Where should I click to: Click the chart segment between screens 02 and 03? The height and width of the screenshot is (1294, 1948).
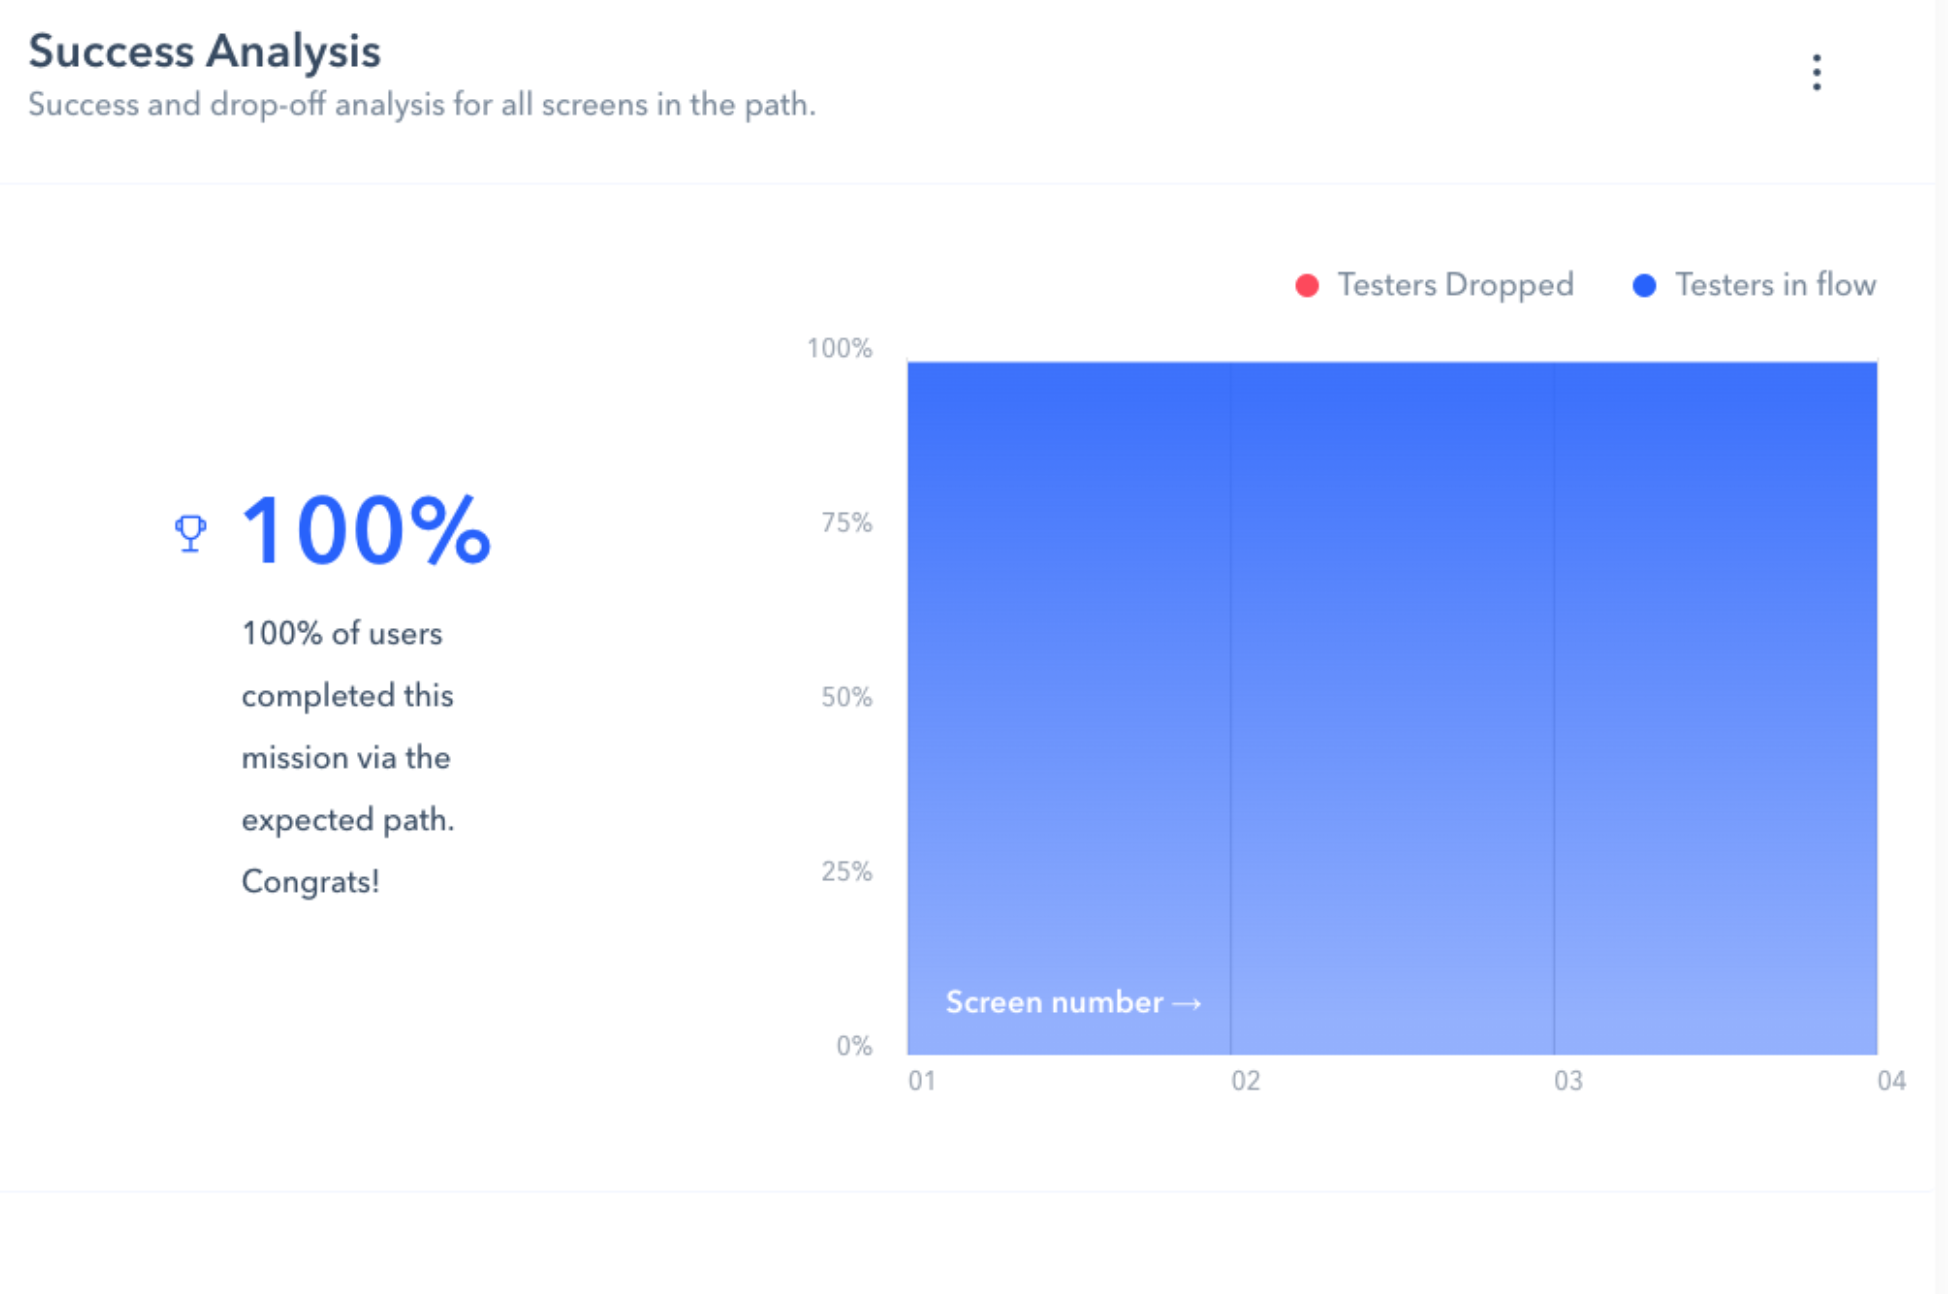pos(1392,708)
